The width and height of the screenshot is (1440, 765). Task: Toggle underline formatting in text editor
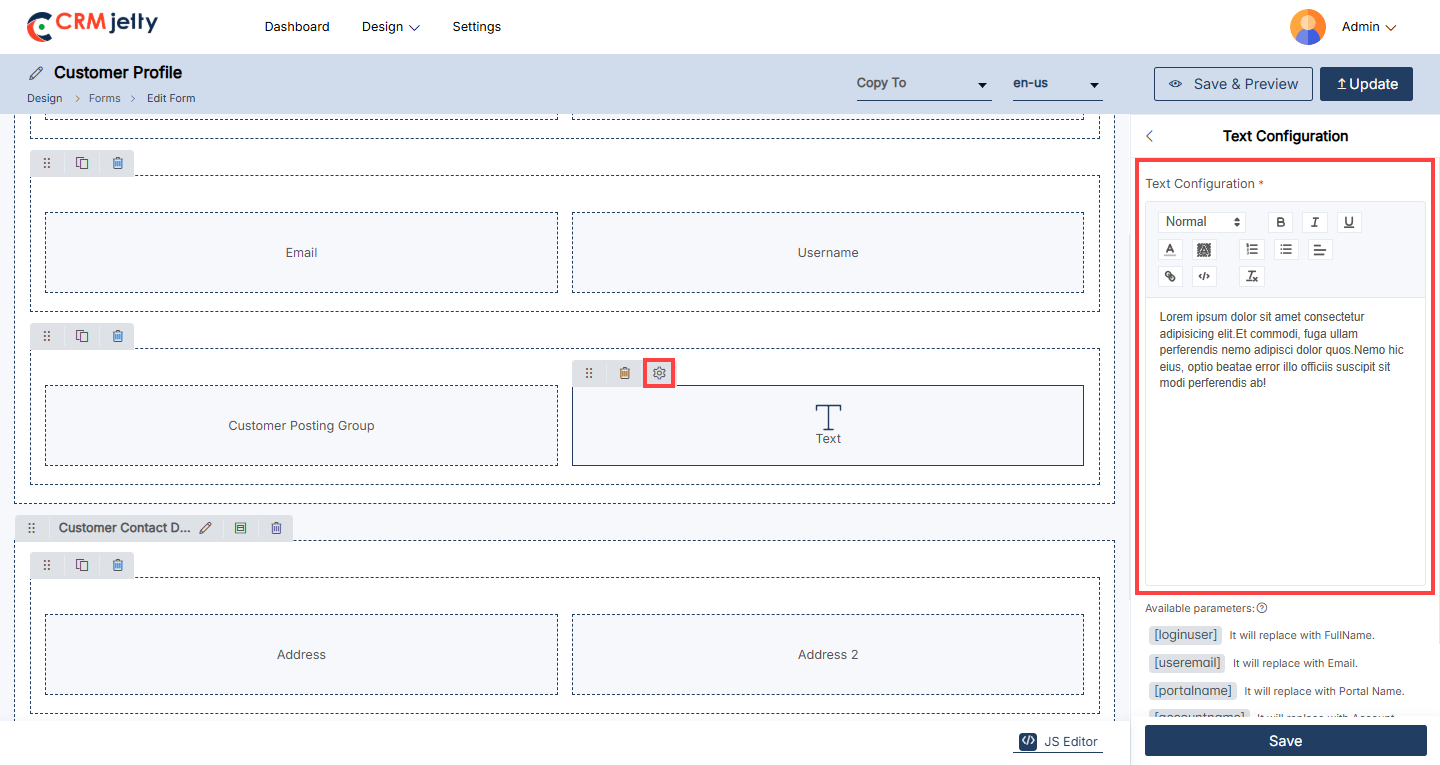(1349, 222)
